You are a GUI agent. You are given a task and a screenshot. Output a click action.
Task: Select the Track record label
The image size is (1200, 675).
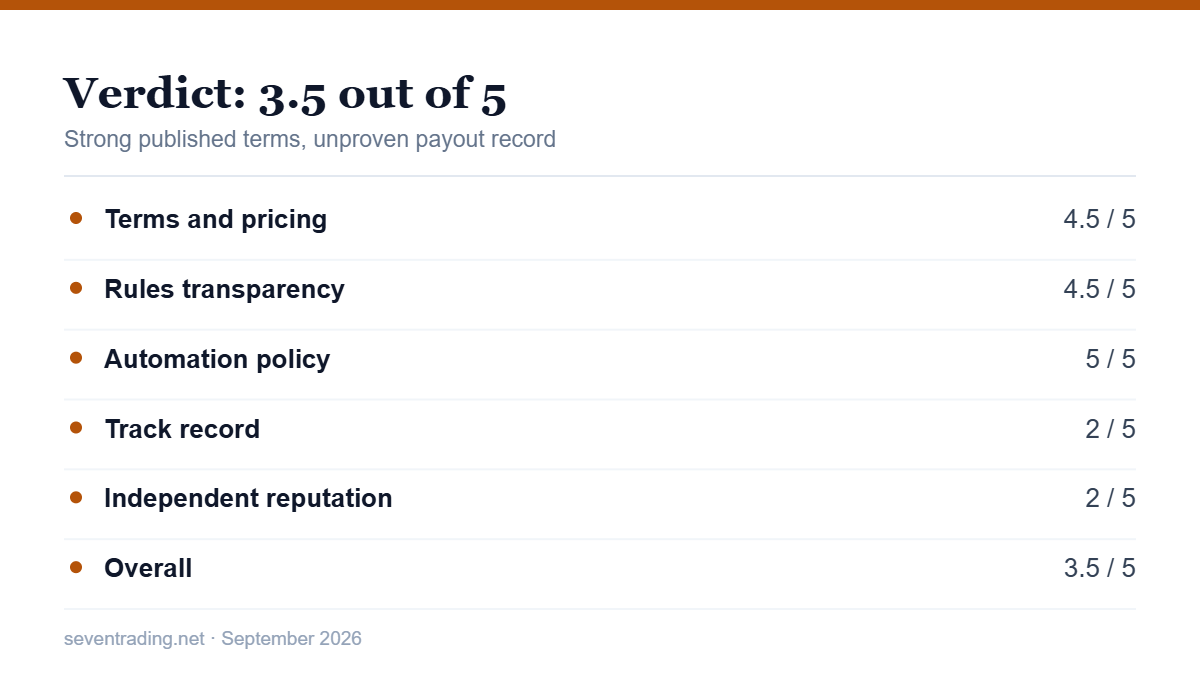click(182, 429)
